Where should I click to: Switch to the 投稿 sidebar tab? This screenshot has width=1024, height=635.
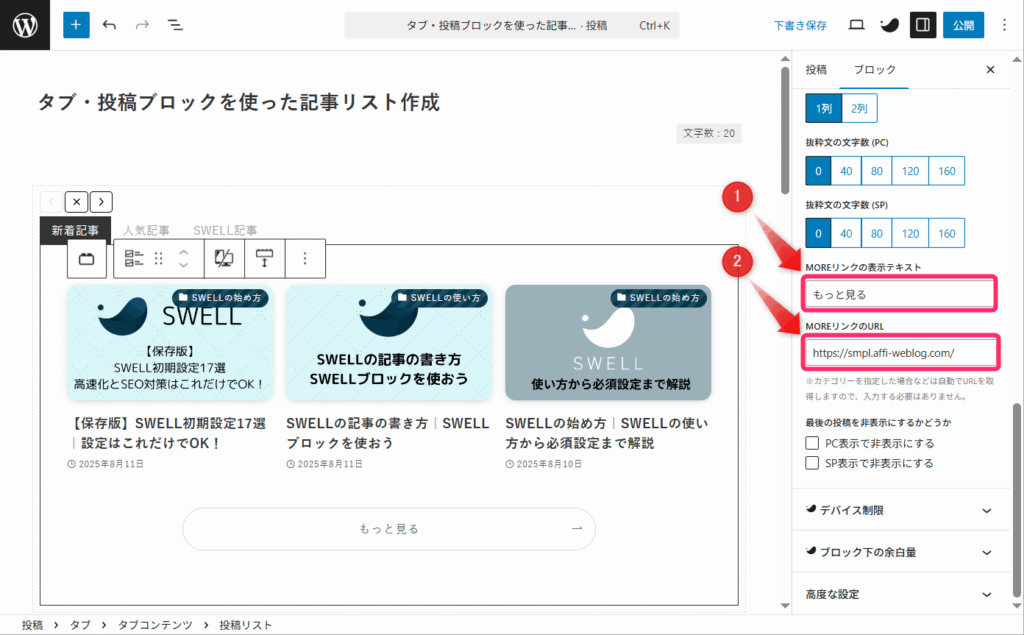(x=816, y=69)
